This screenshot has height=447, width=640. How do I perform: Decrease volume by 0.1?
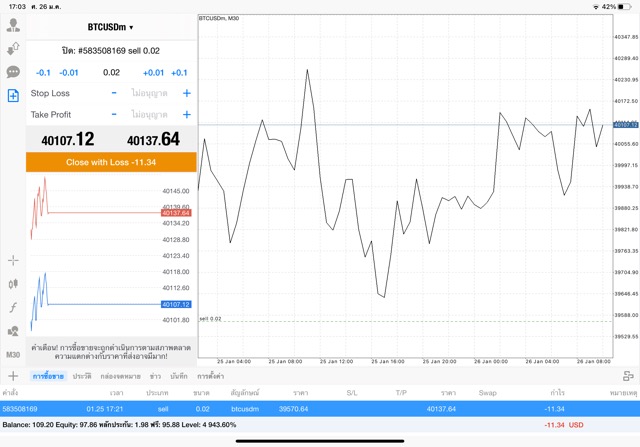[43, 73]
